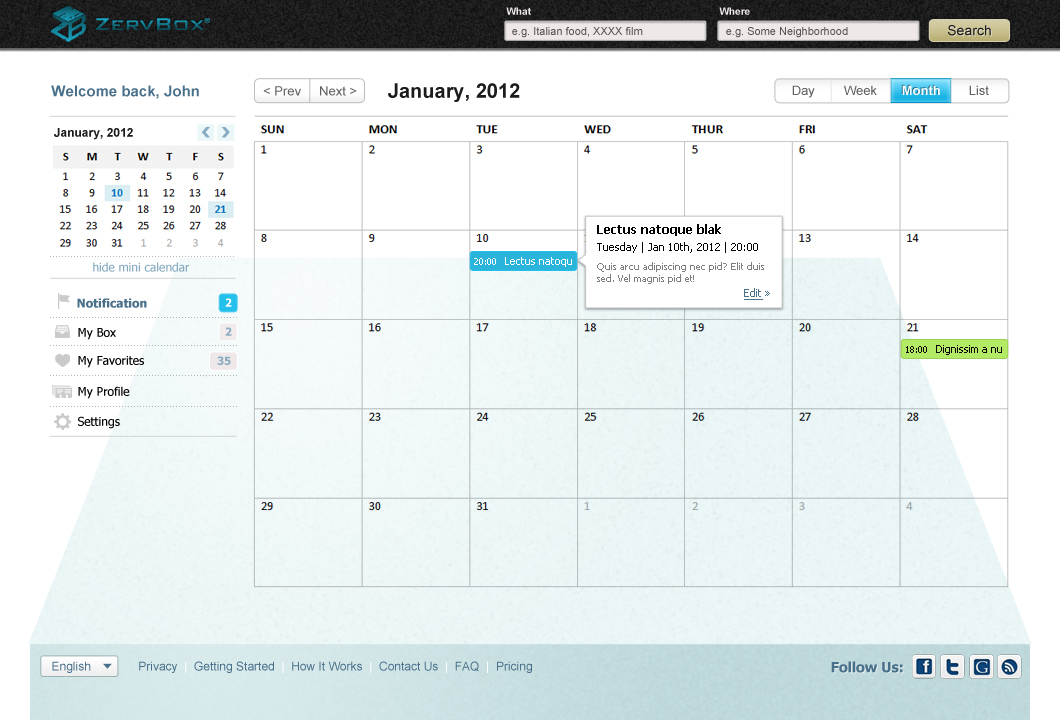Click the My Favorites count badge 35
Image resolution: width=1060 pixels, height=720 pixels.
(x=224, y=360)
